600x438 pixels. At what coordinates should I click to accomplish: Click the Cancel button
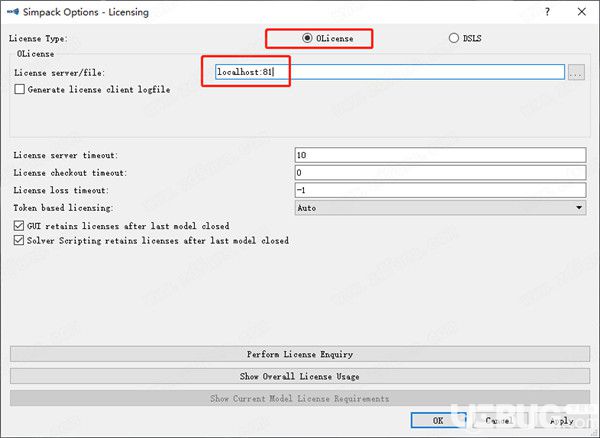click(499, 421)
